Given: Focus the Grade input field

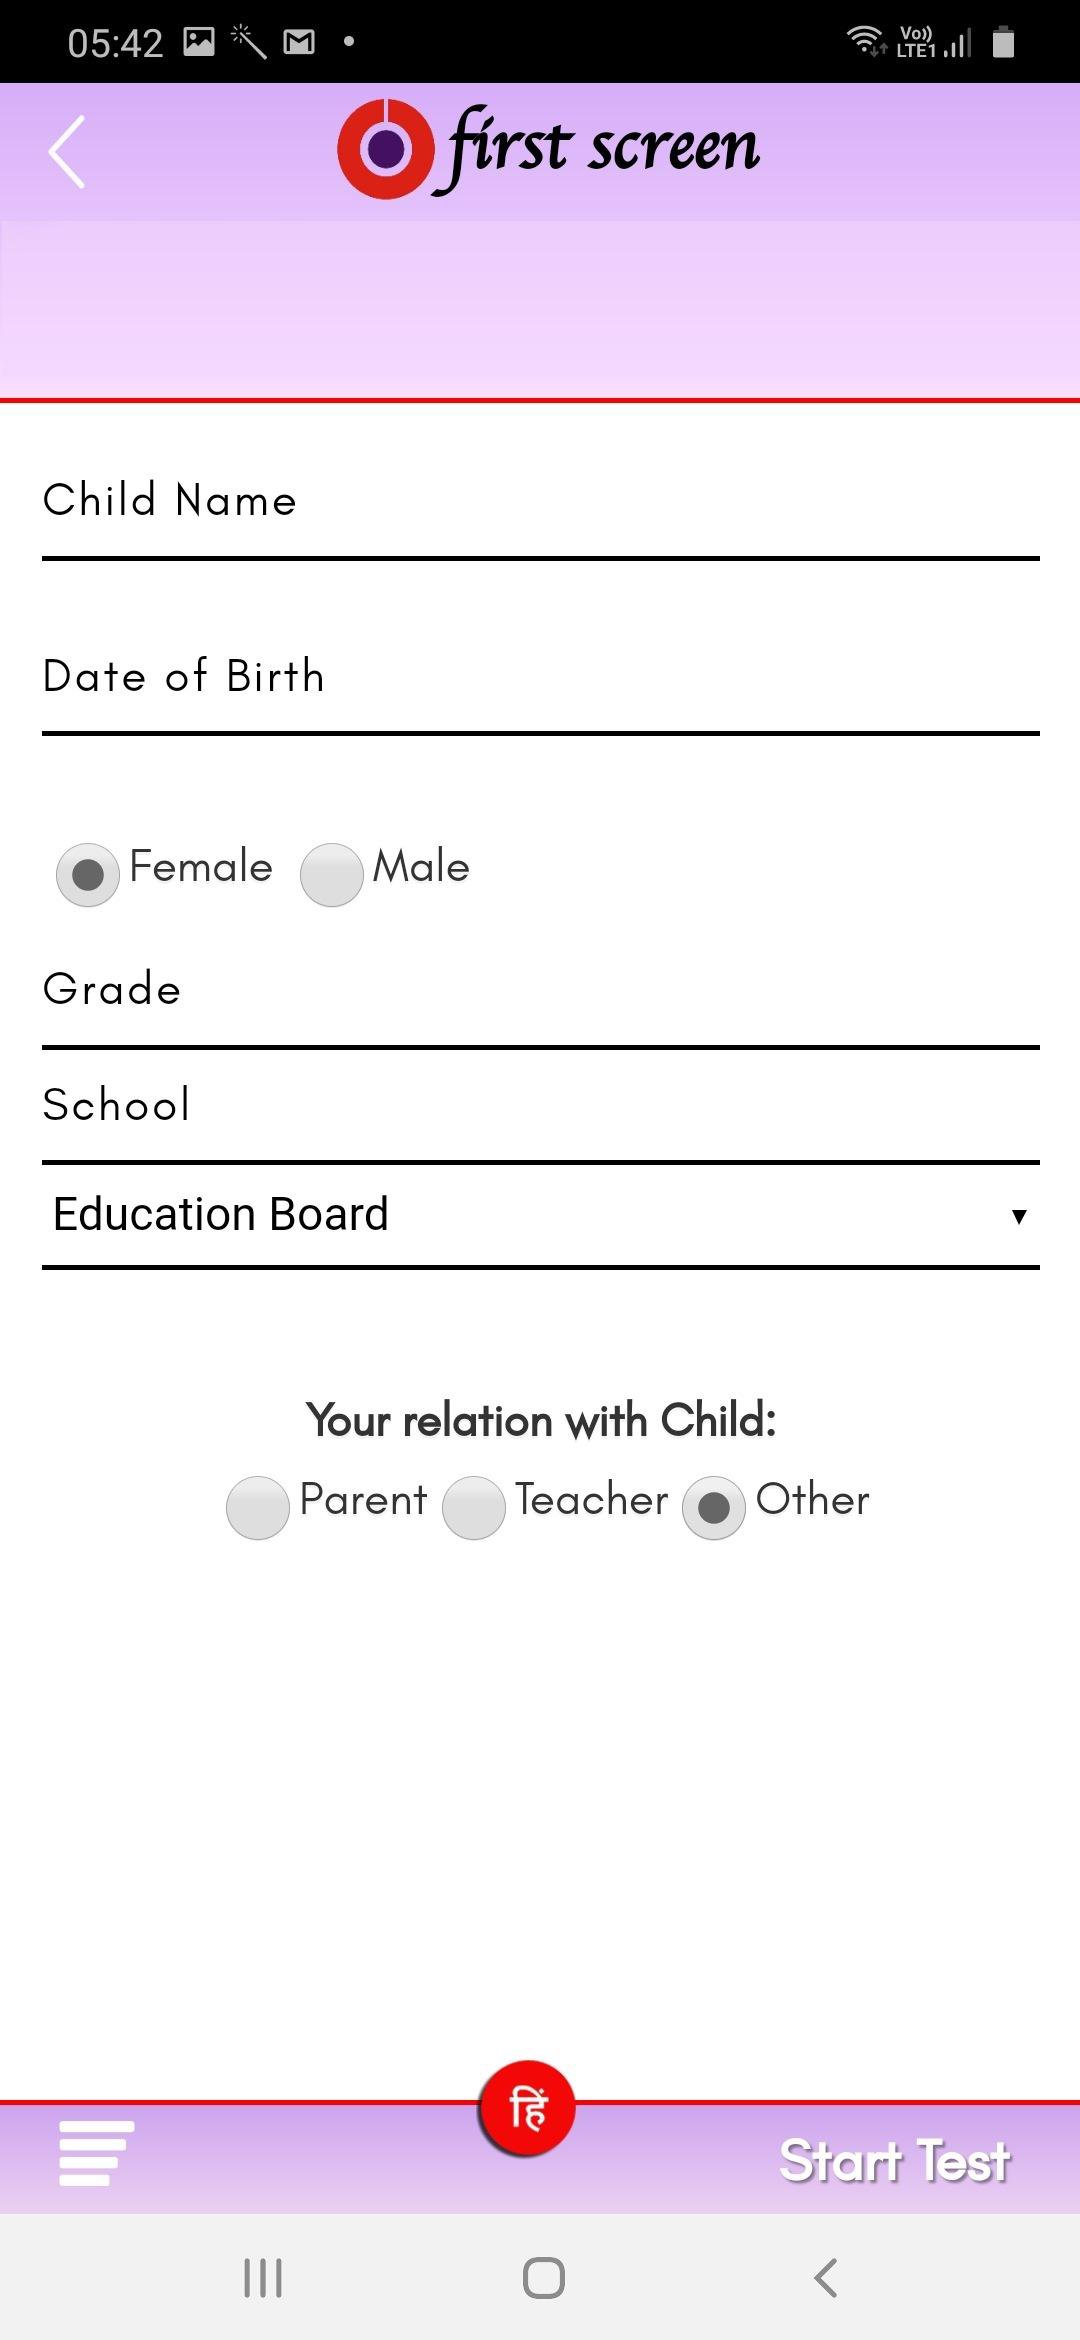Looking at the screenshot, I should [540, 990].
